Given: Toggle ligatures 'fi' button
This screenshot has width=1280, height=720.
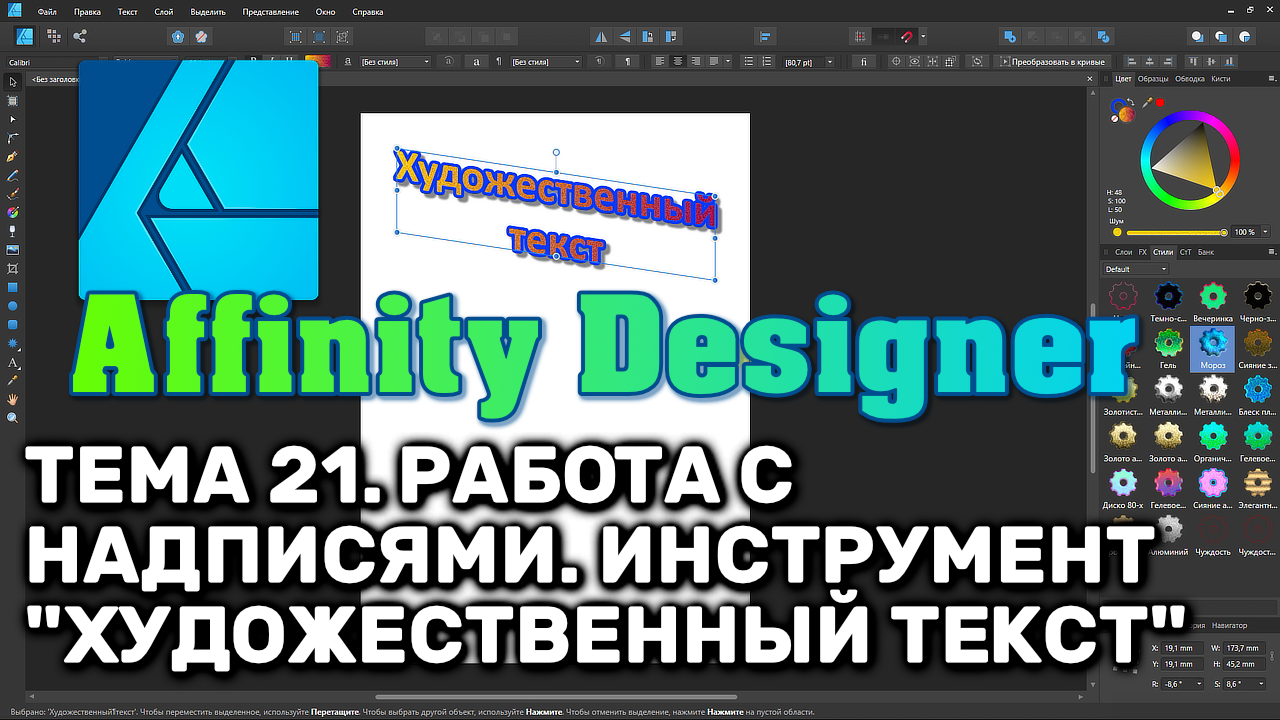Looking at the screenshot, I should (x=863, y=61).
